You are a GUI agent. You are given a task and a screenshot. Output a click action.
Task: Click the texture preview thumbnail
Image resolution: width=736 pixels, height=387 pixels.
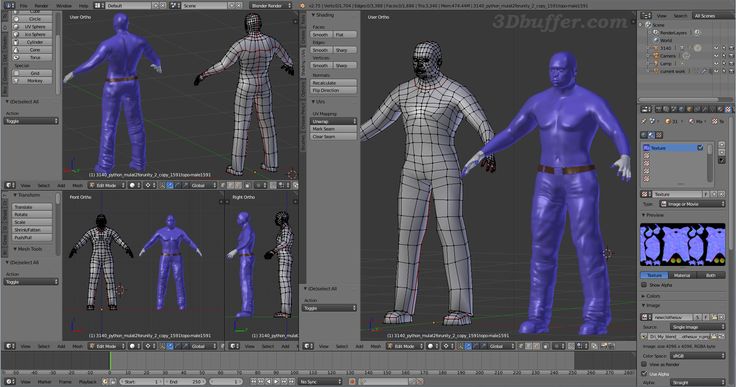coord(682,244)
